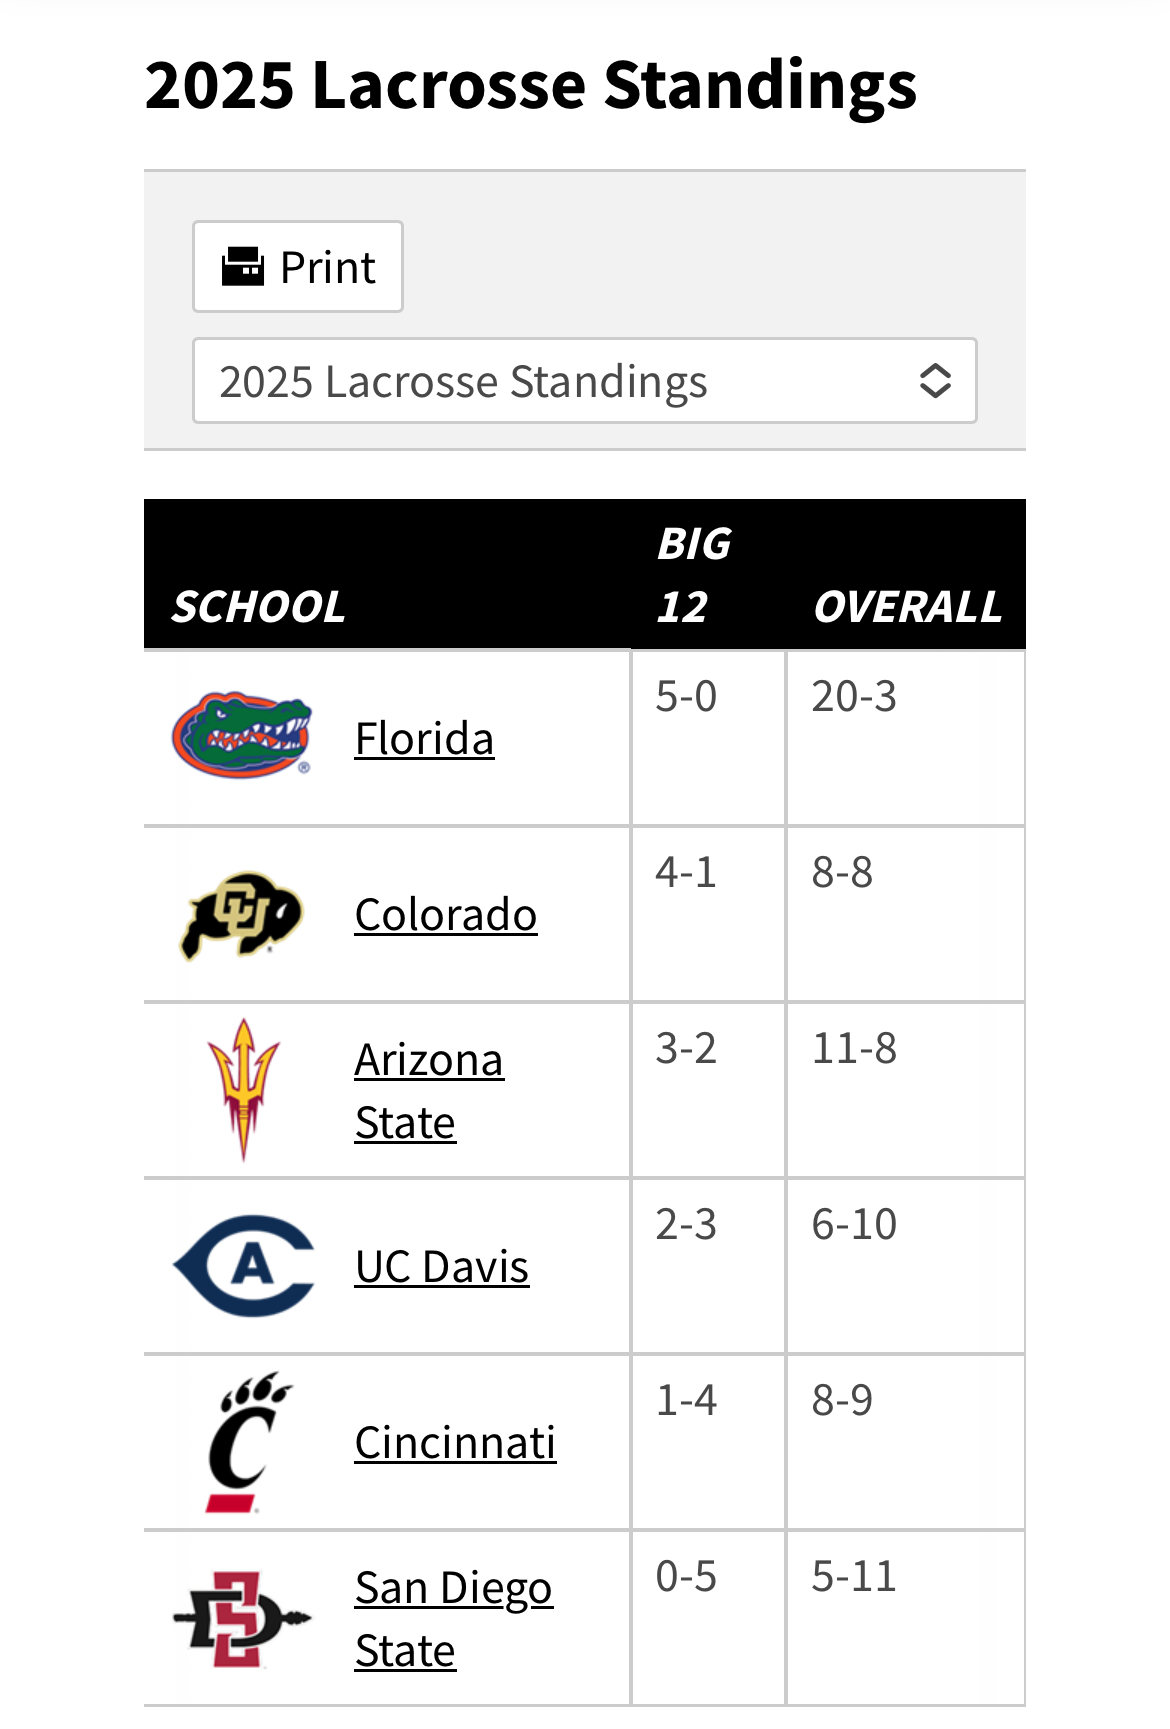Screen dimensions: 1170x1729
Task: Open the Florida team link
Action: coord(424,739)
